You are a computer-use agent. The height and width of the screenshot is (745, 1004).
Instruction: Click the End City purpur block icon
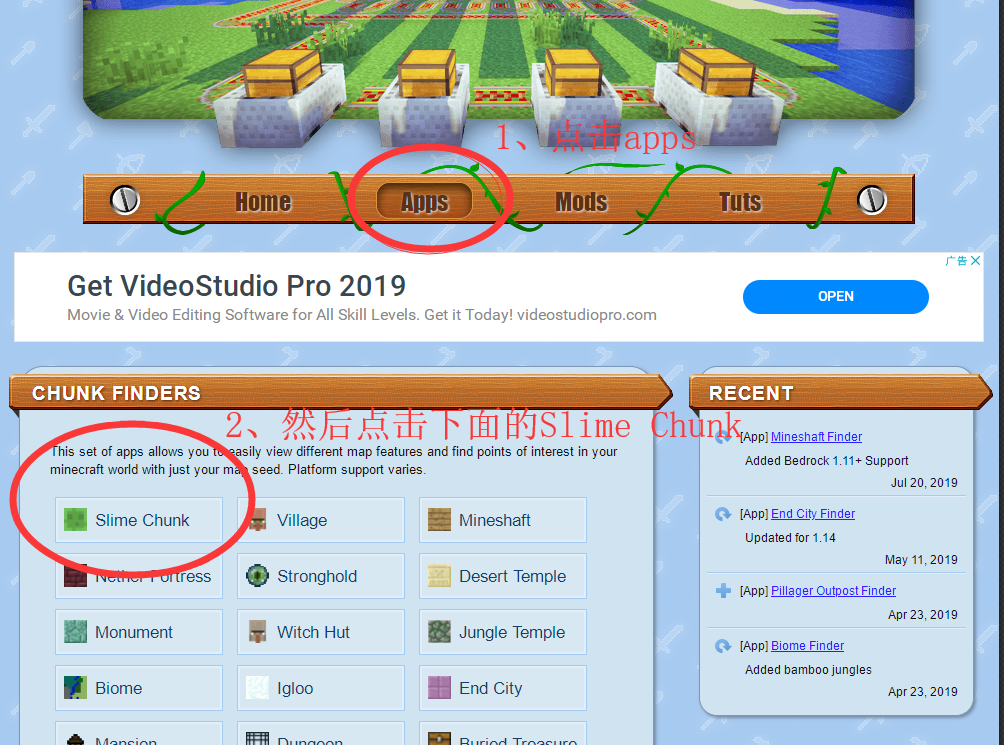coord(440,688)
